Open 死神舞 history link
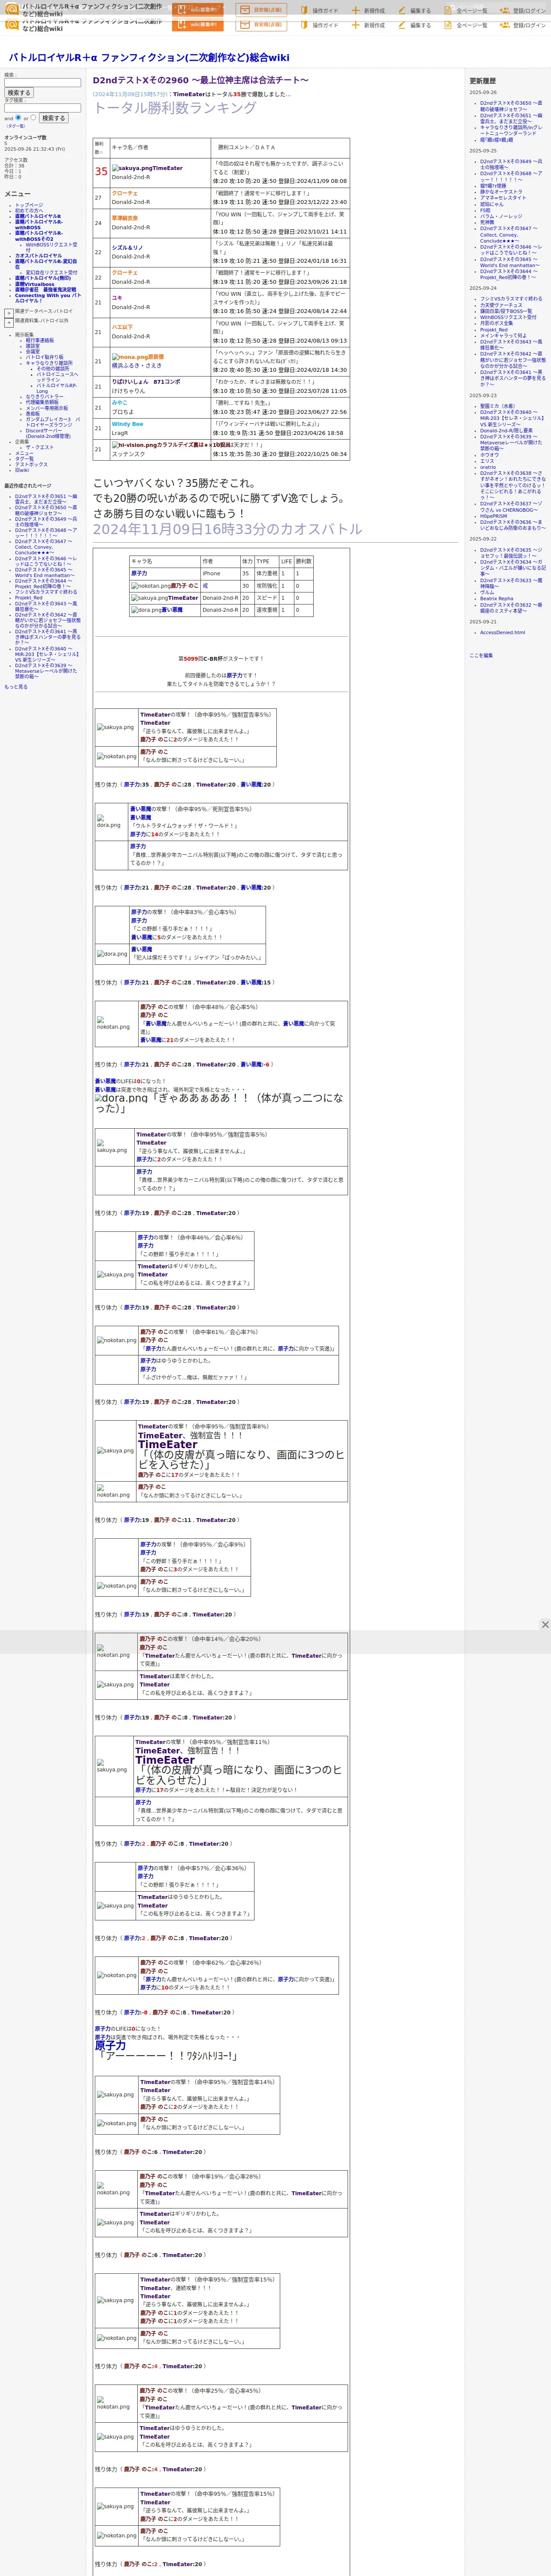Image resolution: width=551 pixels, height=2576 pixels. pos(487,222)
